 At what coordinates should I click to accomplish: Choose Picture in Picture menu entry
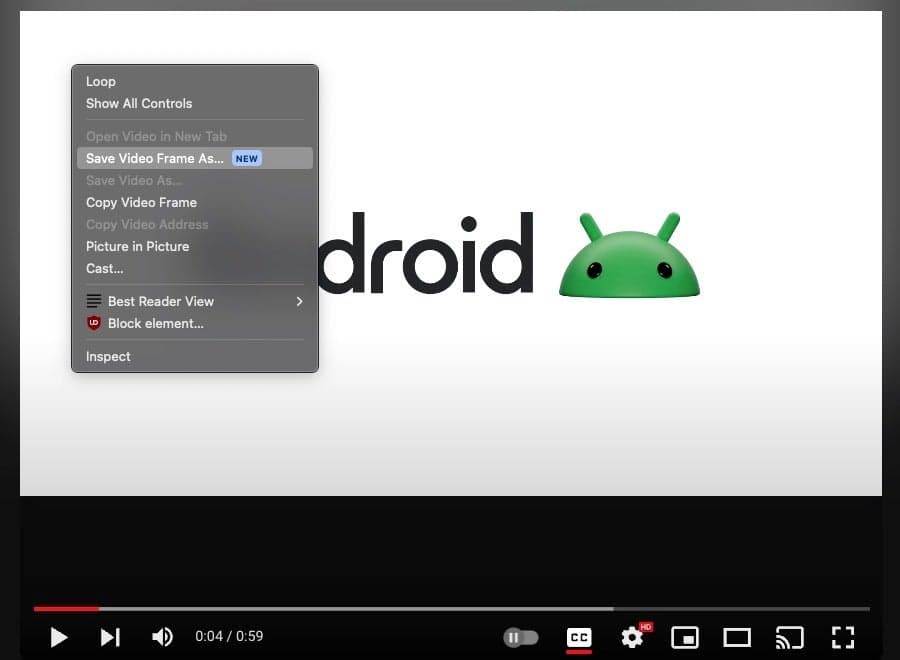137,246
